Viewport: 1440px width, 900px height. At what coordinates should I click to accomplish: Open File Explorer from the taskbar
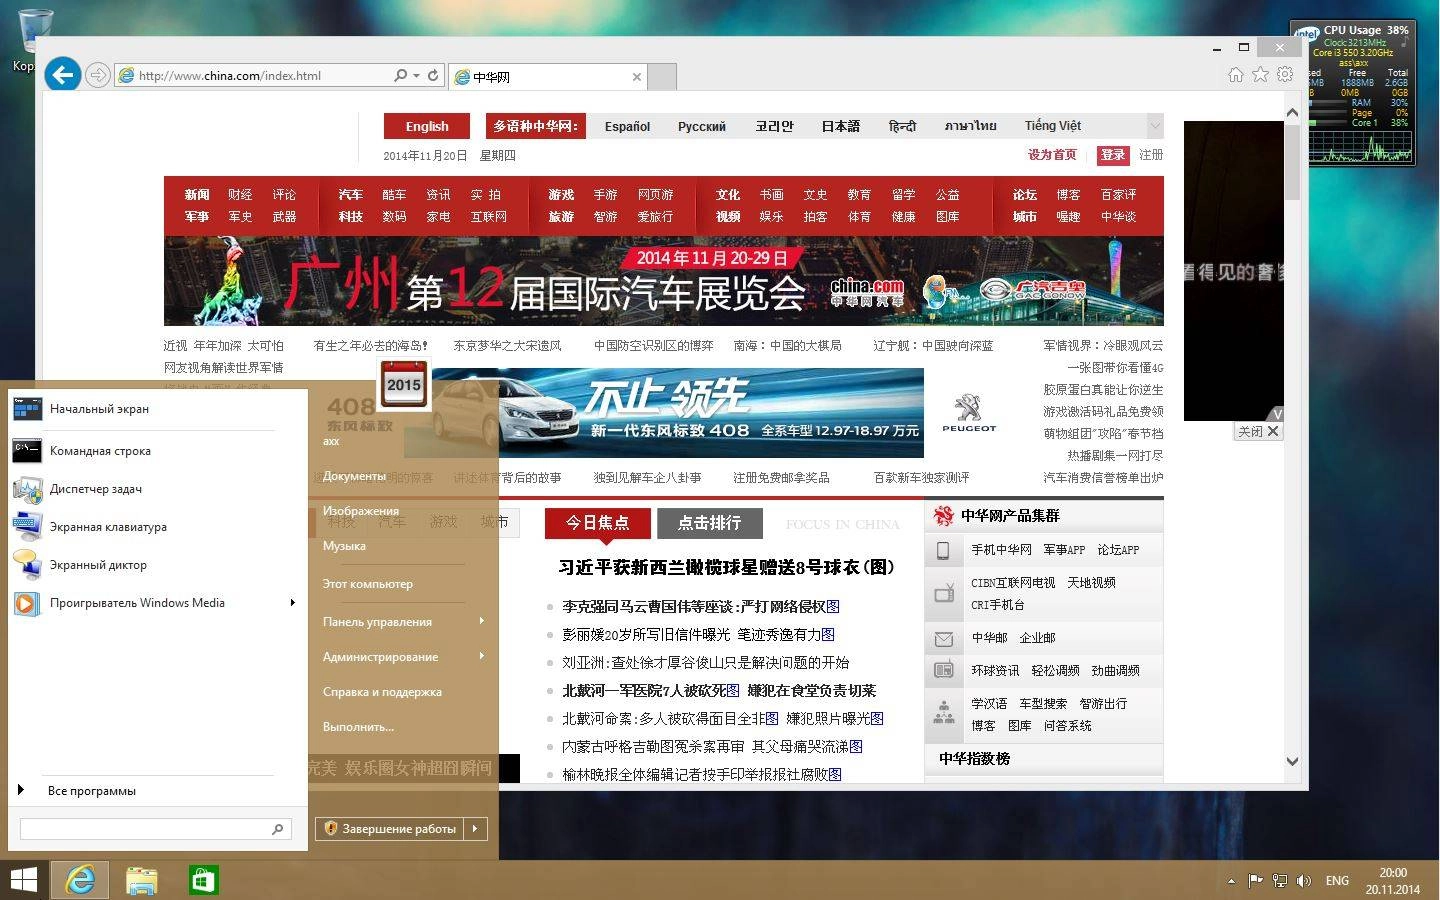(142, 880)
